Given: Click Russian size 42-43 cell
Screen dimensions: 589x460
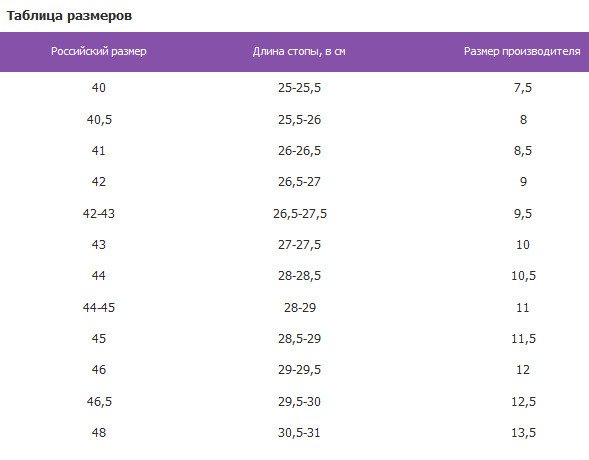Looking at the screenshot, I should (x=99, y=213).
